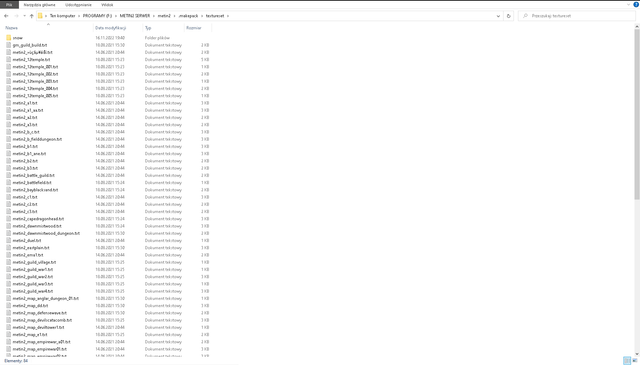
Task: Navigate to metin2 breadcrumb
Action: point(164,16)
